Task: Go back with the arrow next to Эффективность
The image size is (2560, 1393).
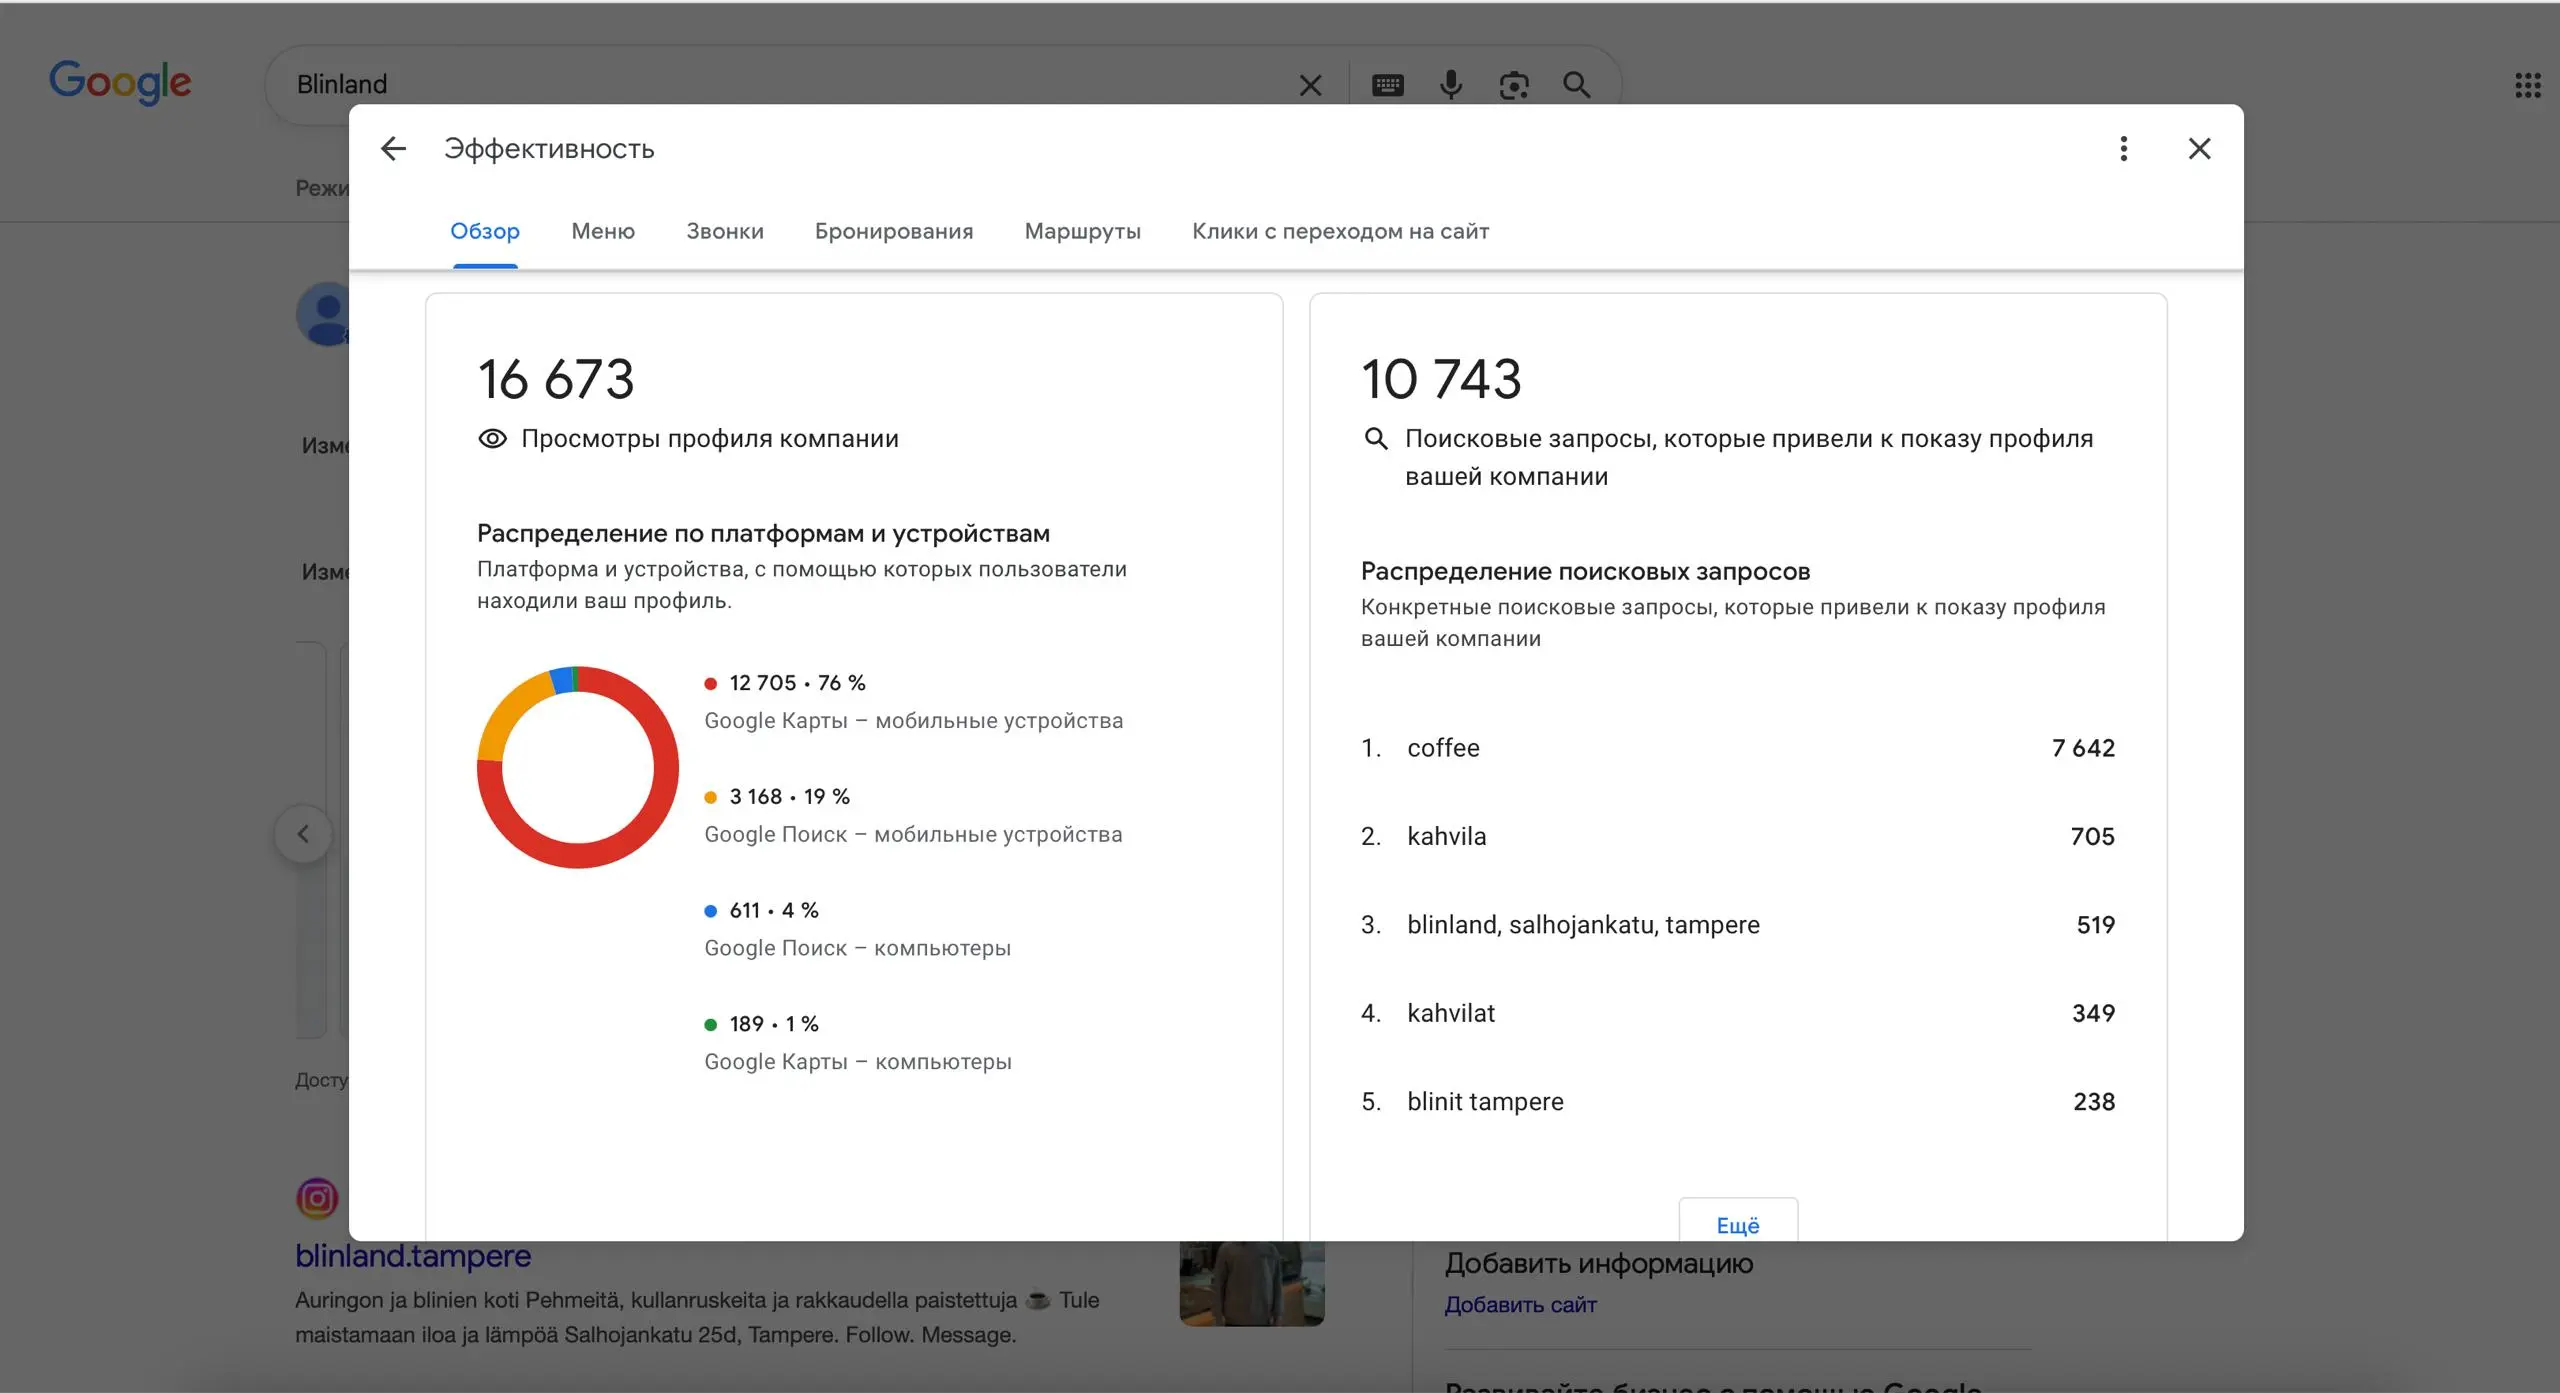Action: [x=393, y=149]
